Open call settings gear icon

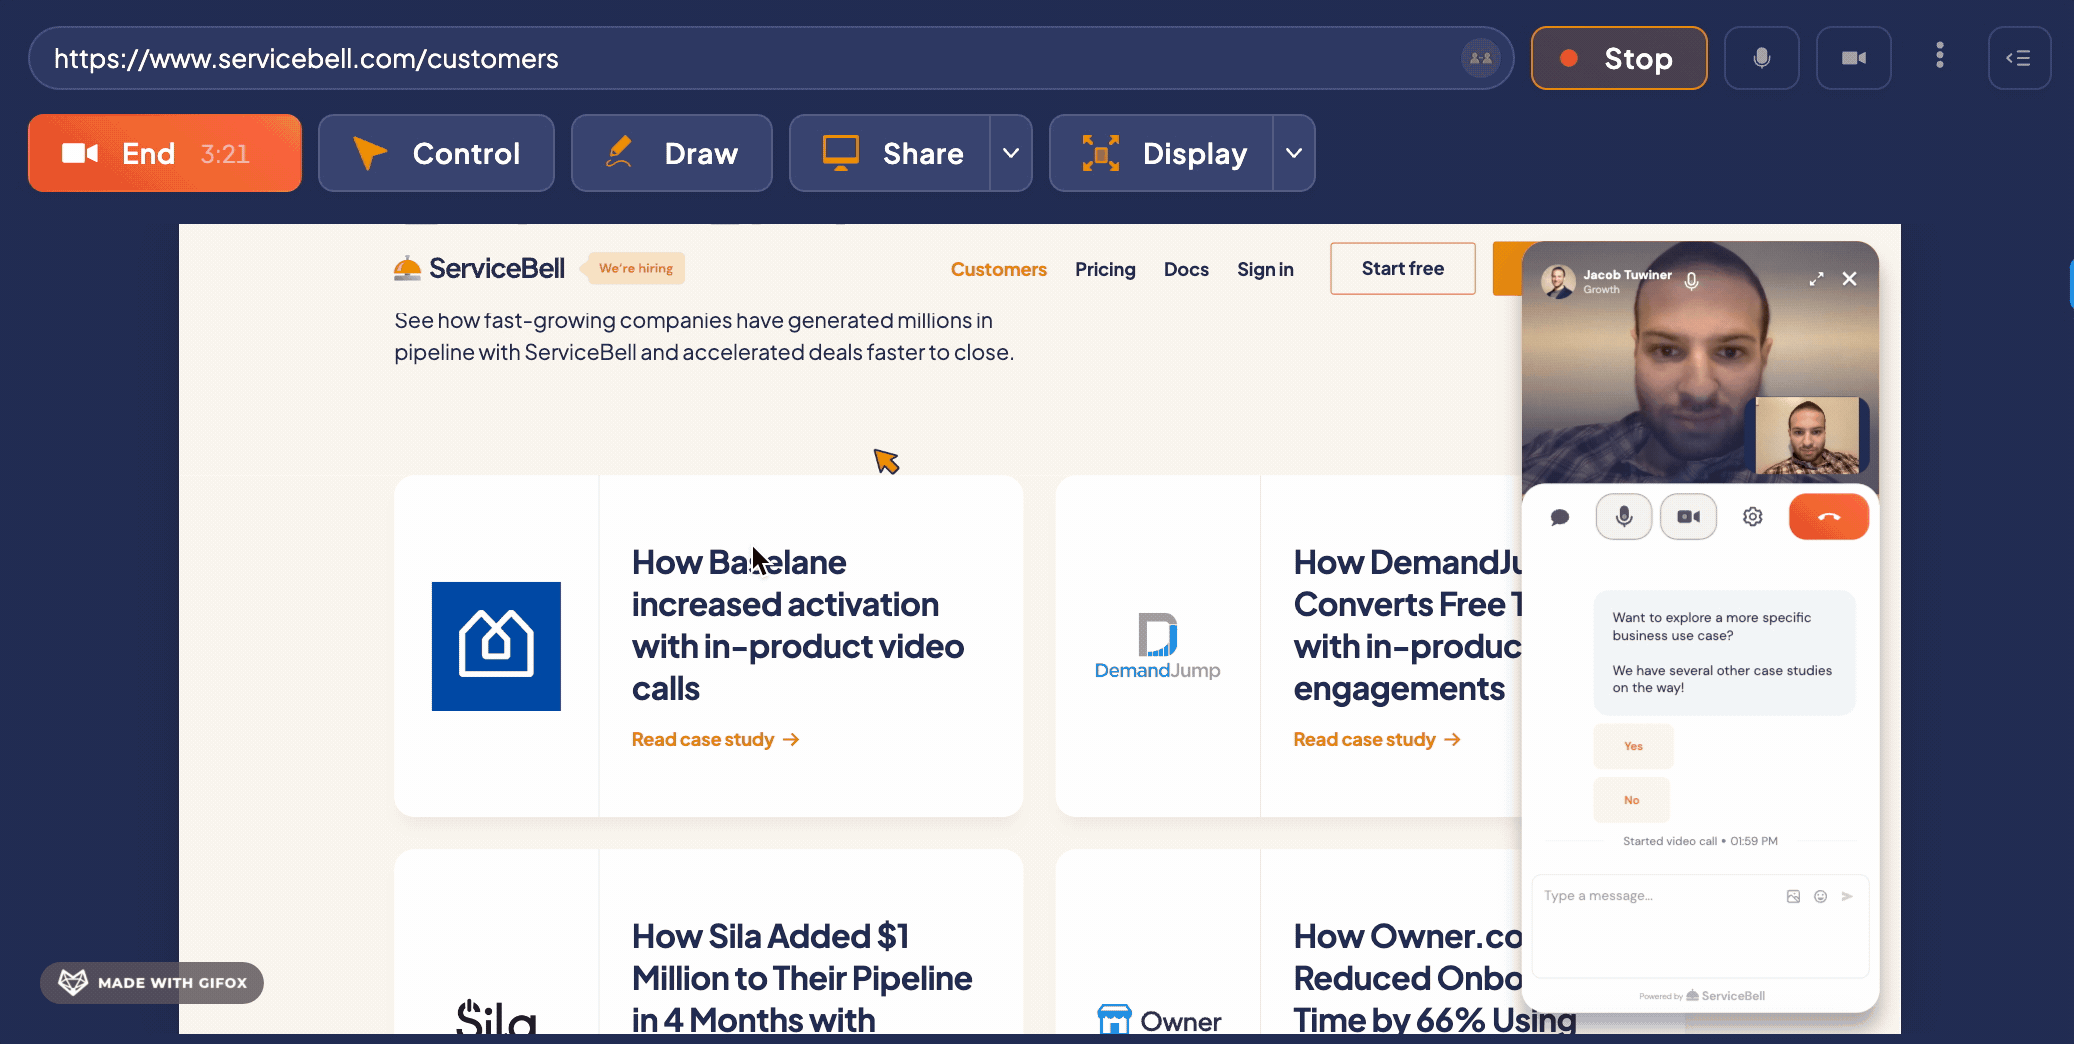pyautogui.click(x=1752, y=517)
